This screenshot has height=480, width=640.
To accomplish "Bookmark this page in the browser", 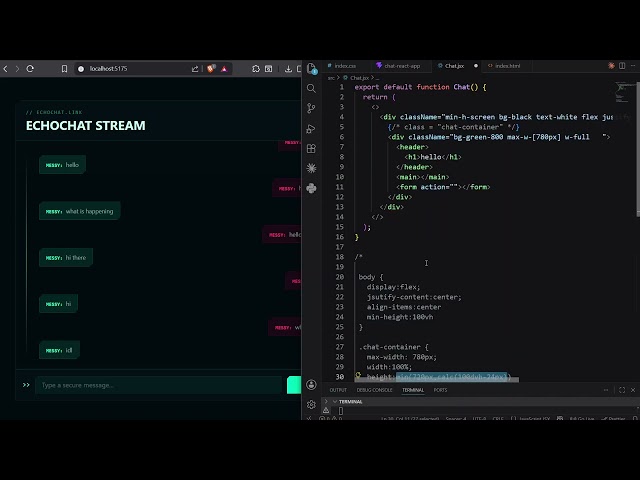I will 64,69.
